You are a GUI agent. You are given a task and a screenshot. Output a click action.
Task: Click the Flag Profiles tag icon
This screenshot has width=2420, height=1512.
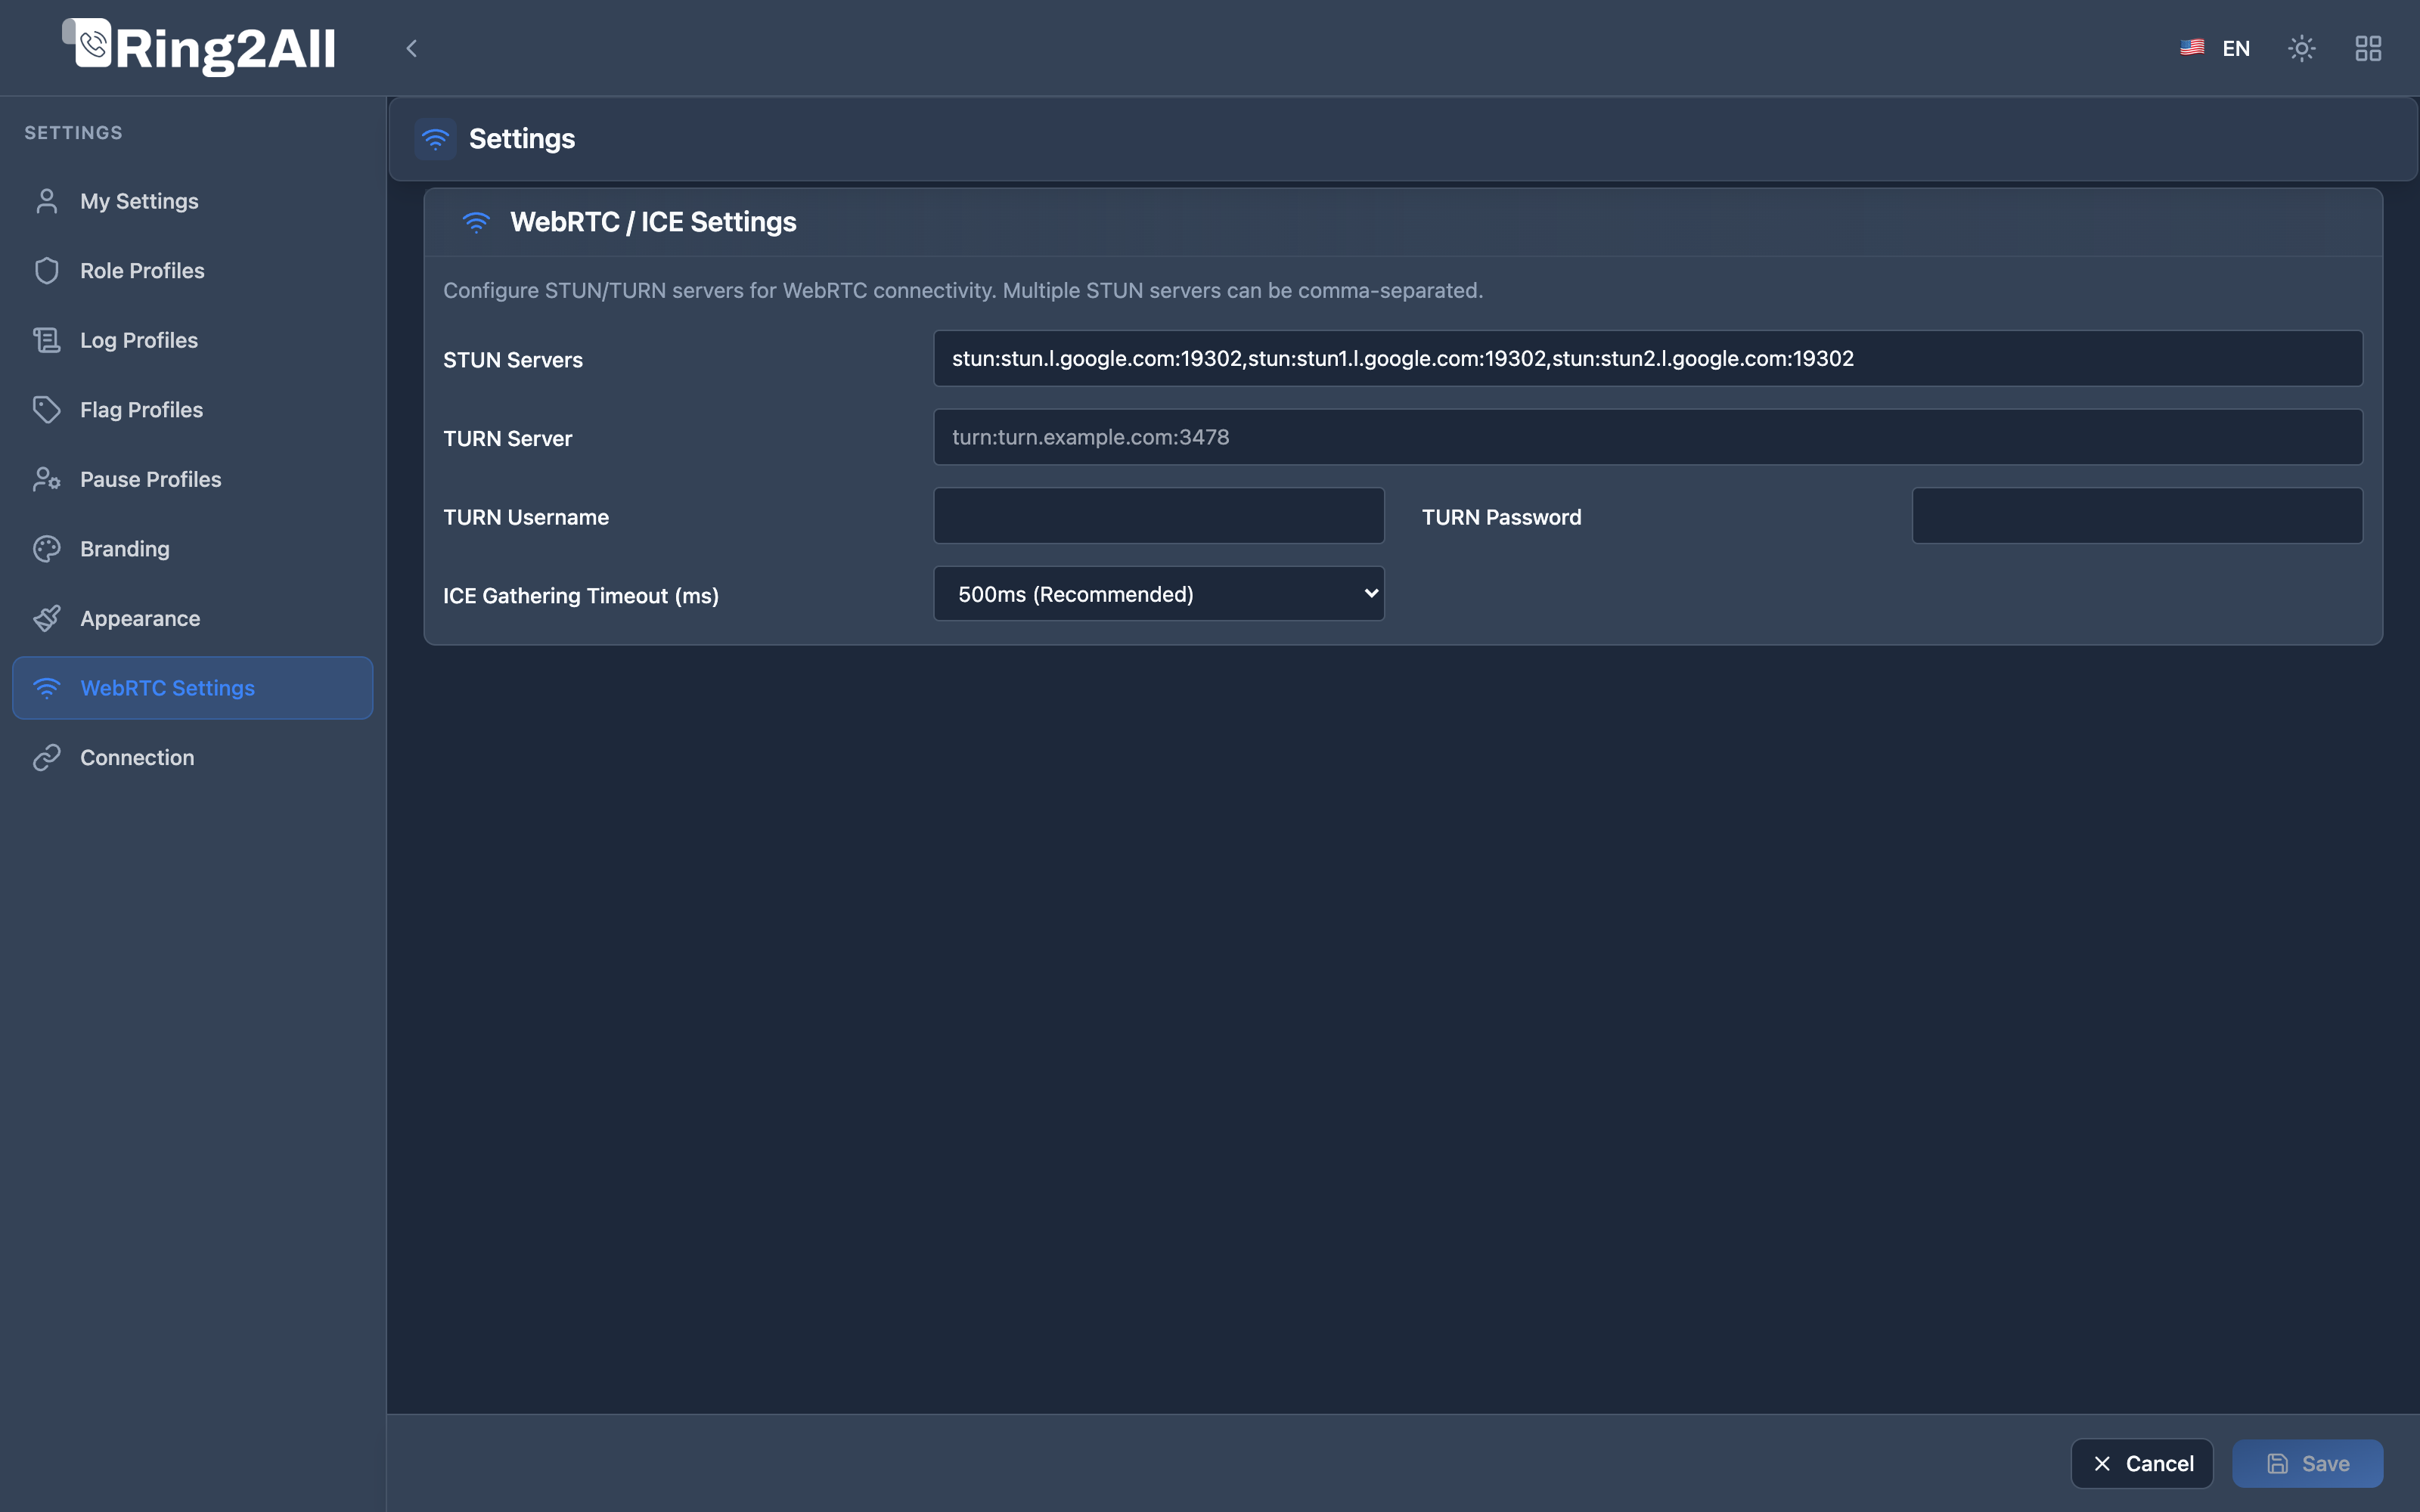click(x=47, y=410)
